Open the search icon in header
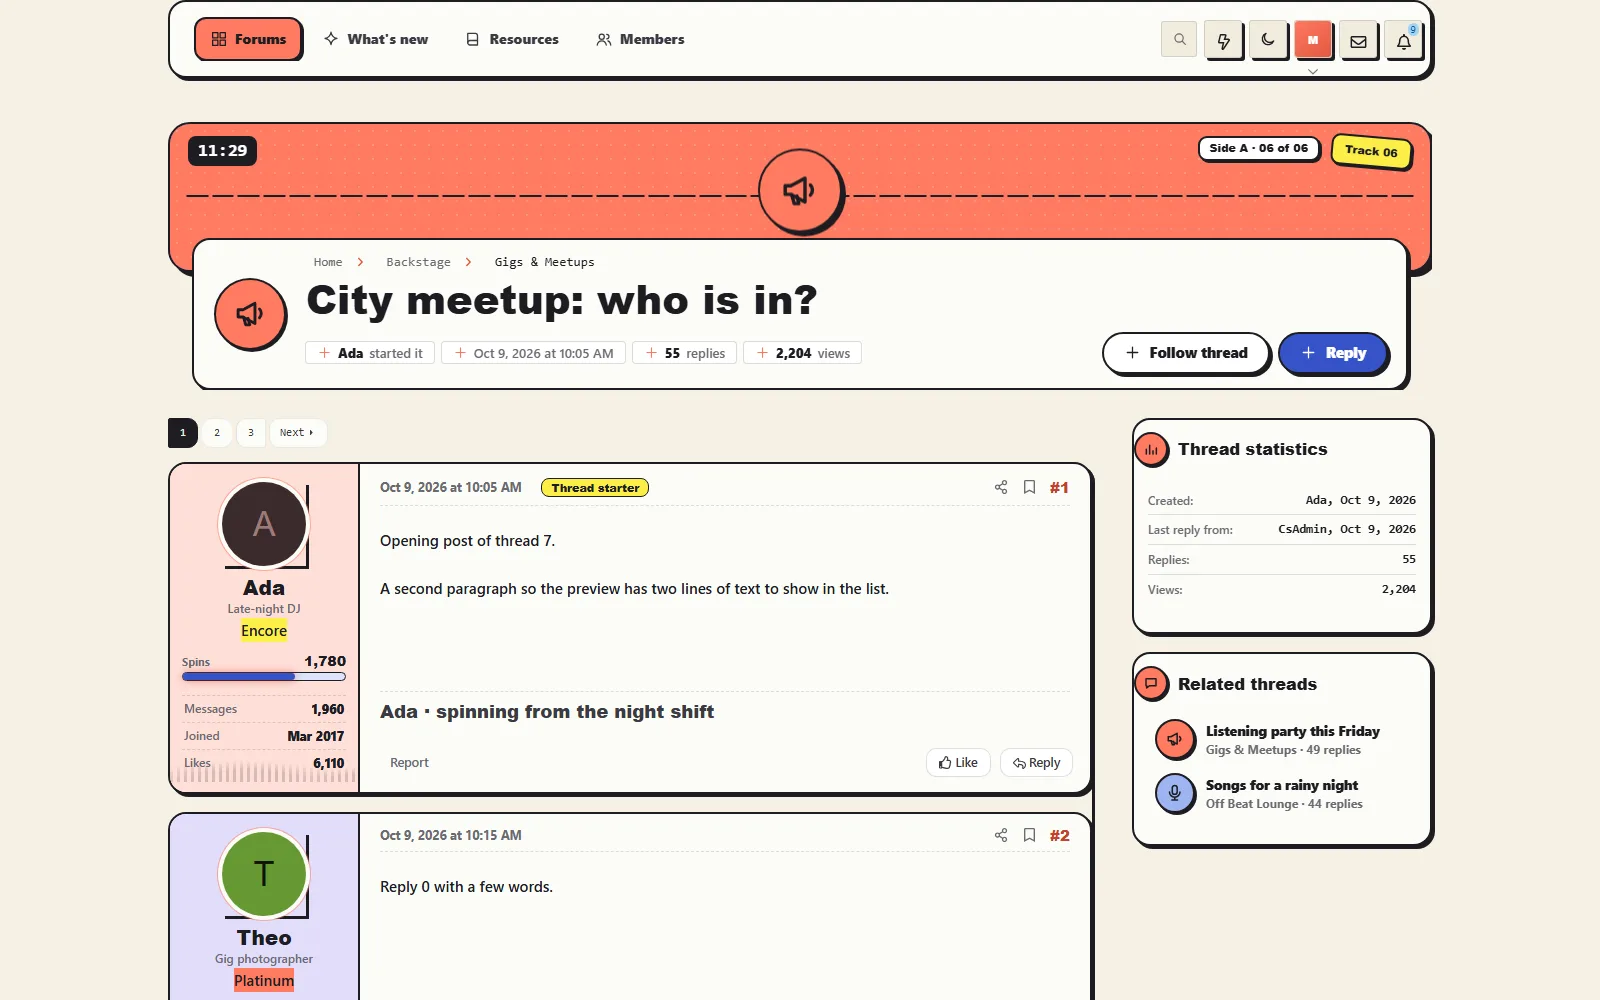This screenshot has height=1000, width=1600. [1179, 40]
